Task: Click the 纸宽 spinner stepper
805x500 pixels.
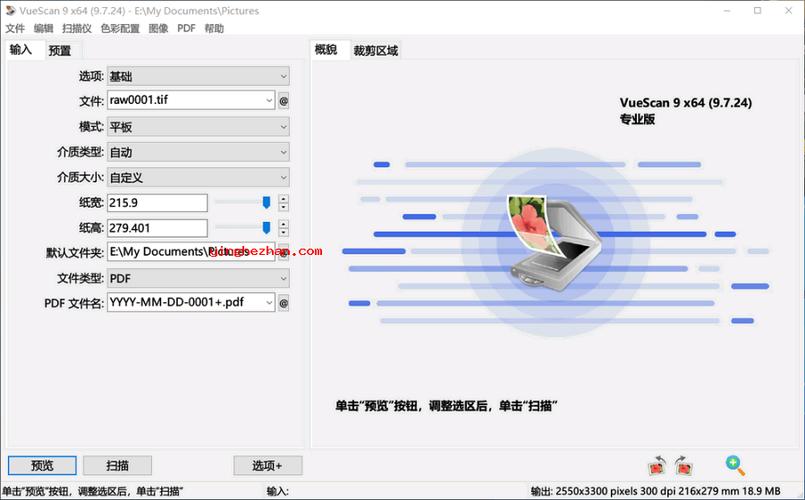Action: coord(283,203)
